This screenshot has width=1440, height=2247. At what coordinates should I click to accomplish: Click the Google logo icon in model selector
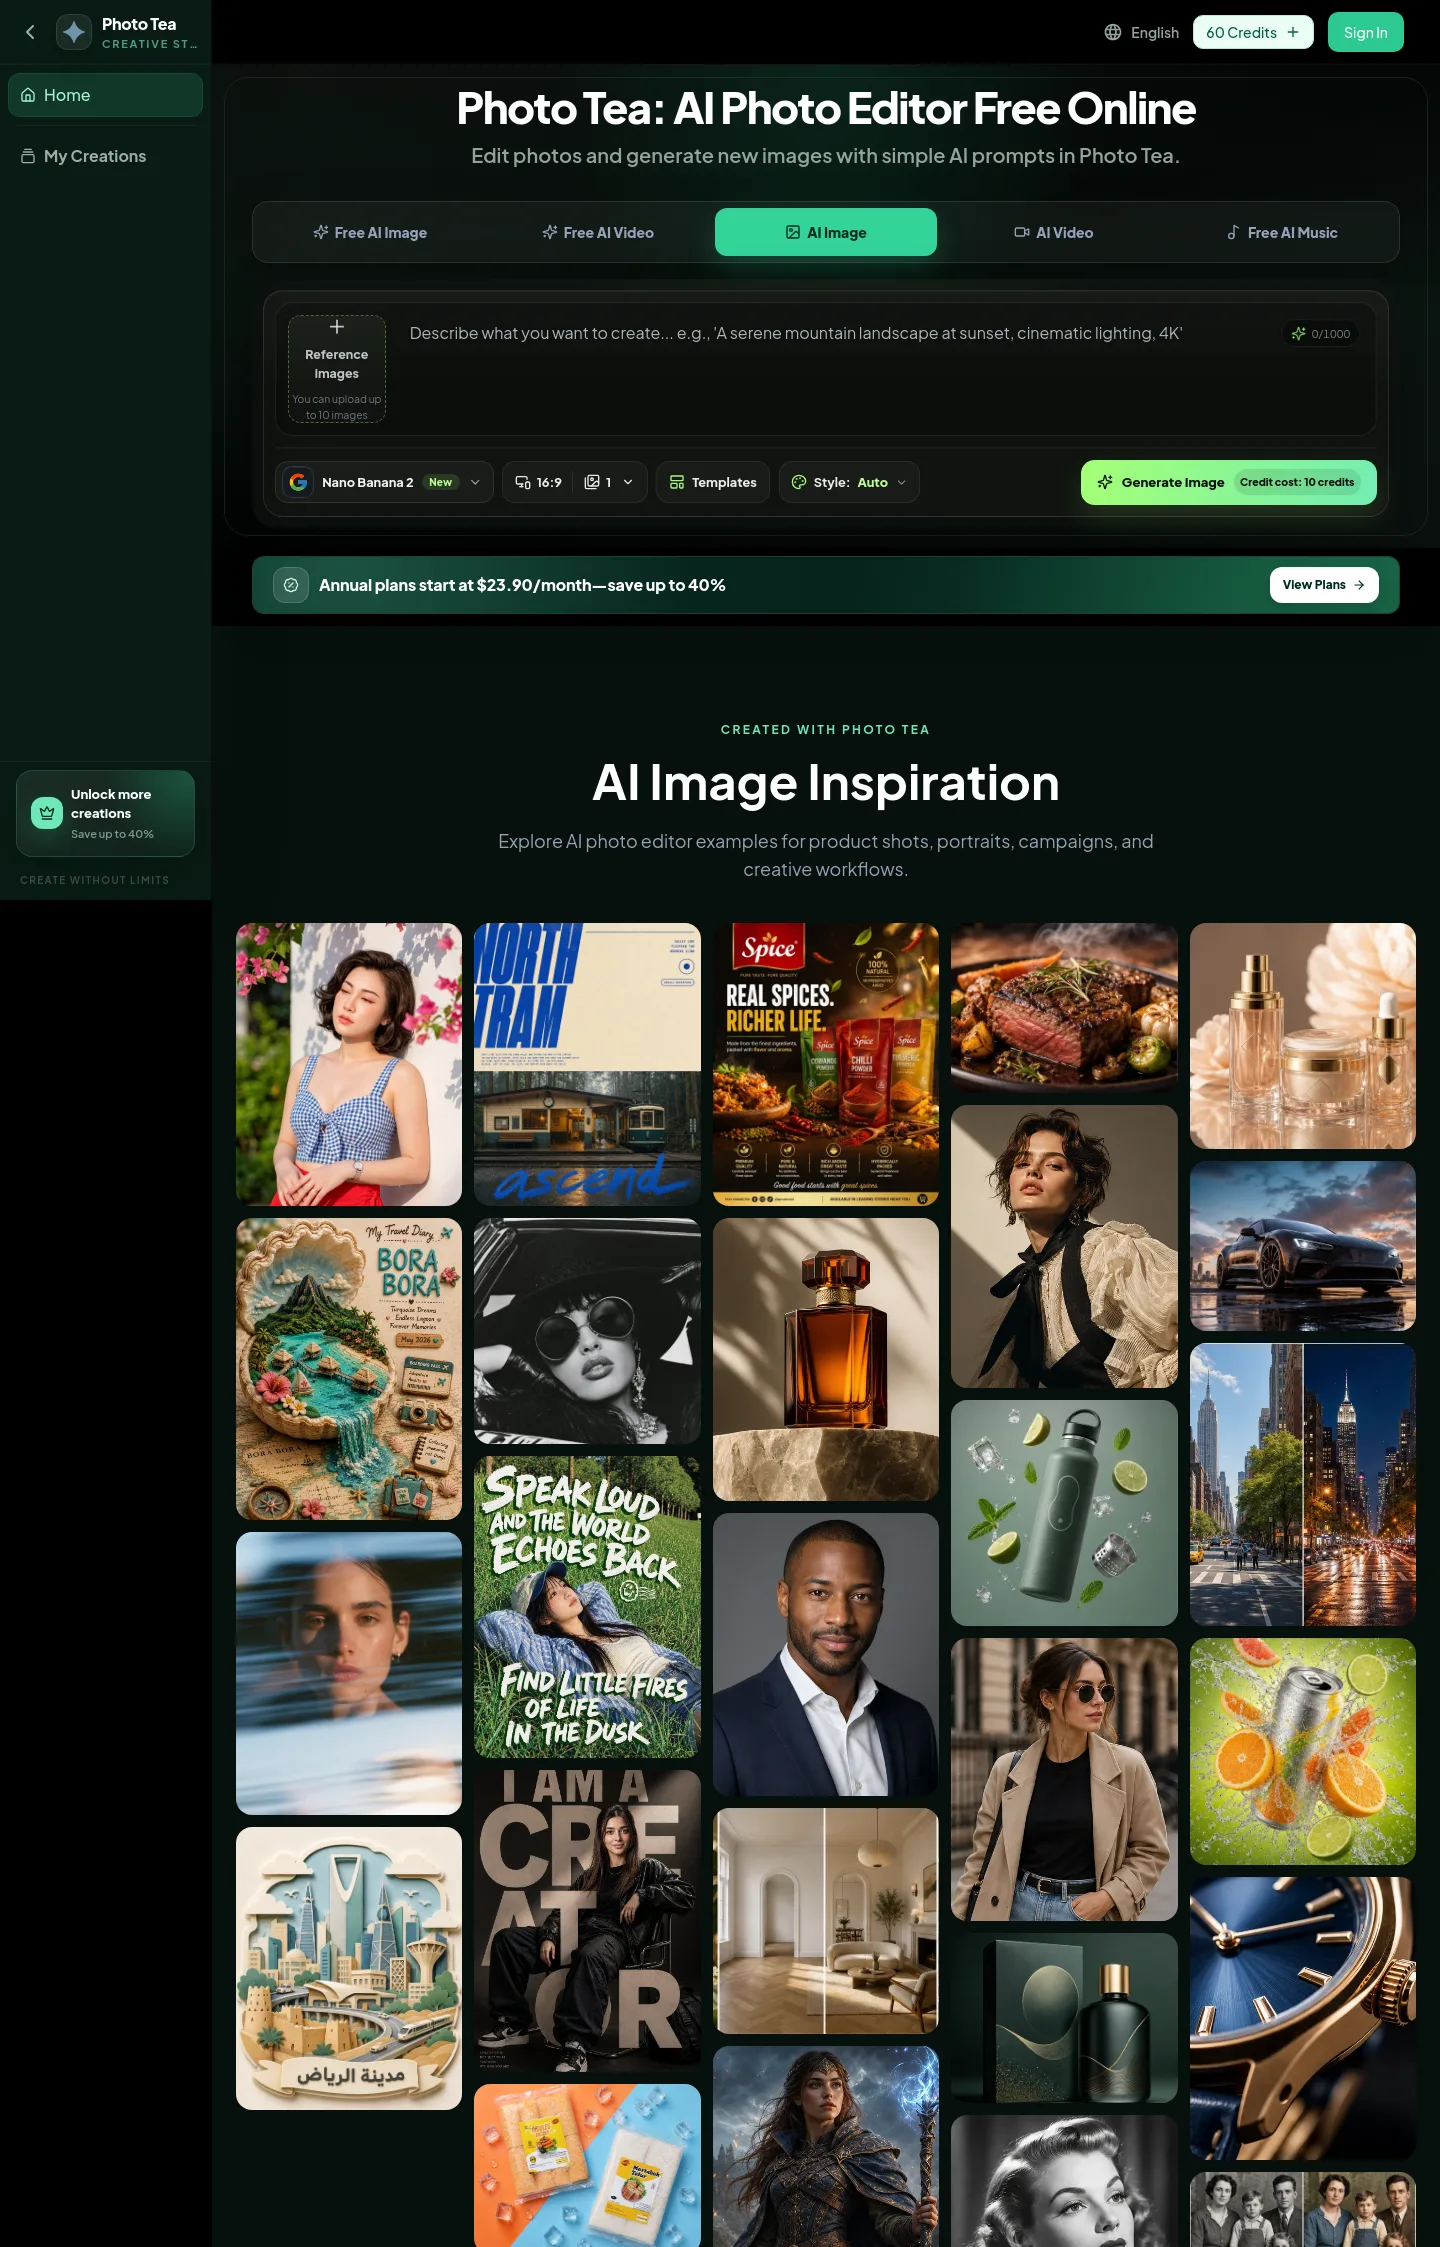pyautogui.click(x=298, y=482)
